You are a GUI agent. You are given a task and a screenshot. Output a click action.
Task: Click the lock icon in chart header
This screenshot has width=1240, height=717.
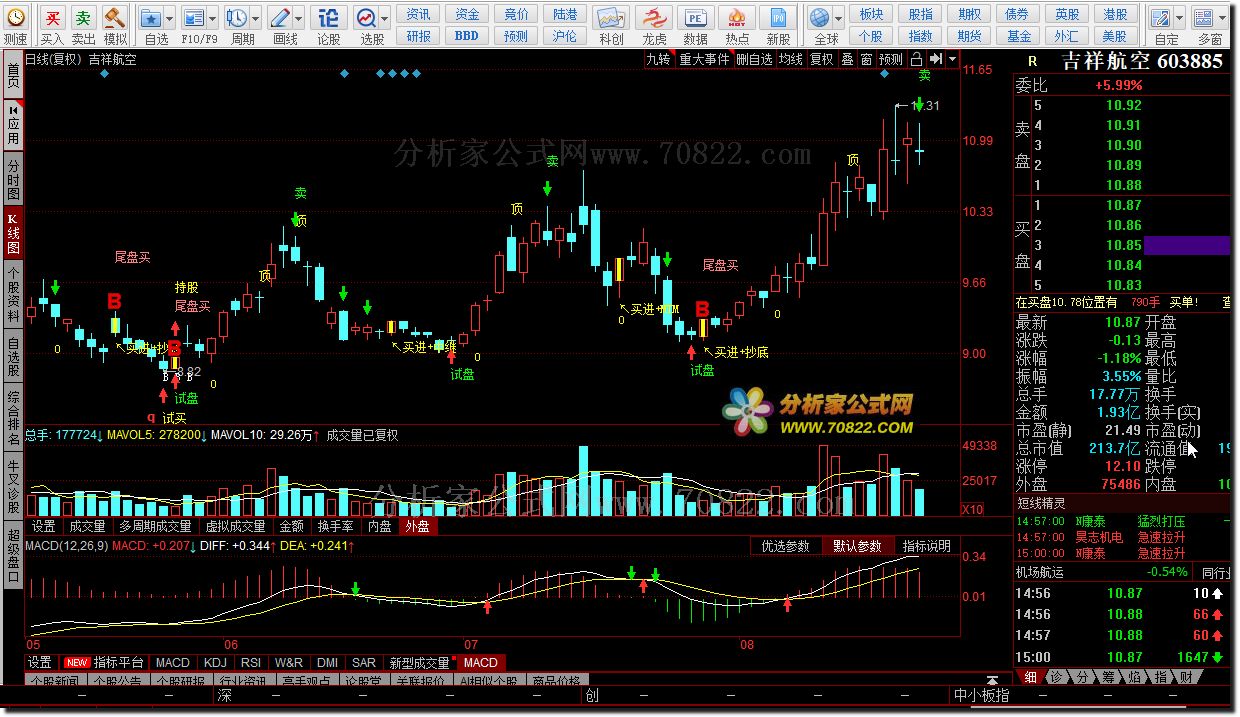[916, 59]
